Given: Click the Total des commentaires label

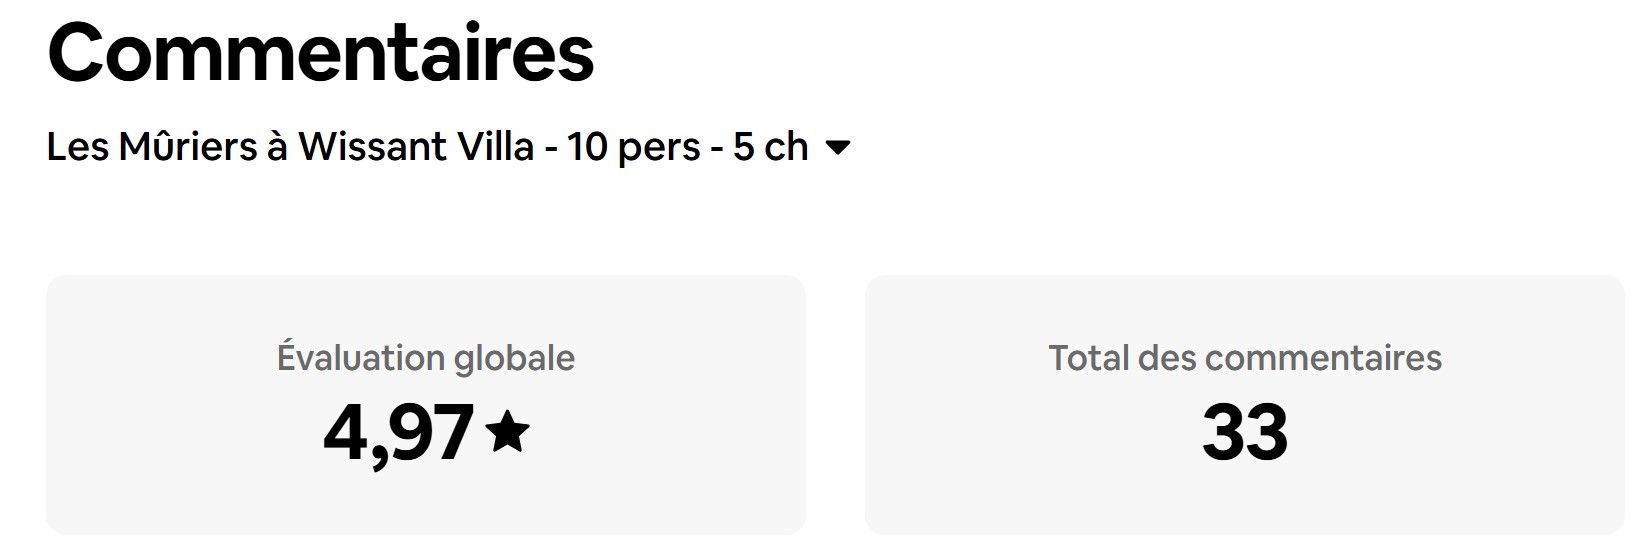Looking at the screenshot, I should (1244, 358).
